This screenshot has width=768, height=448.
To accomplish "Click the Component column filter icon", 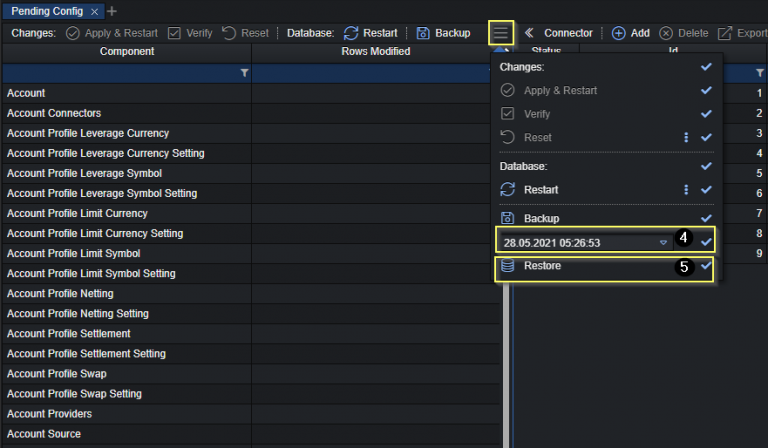I will pyautogui.click(x=244, y=73).
